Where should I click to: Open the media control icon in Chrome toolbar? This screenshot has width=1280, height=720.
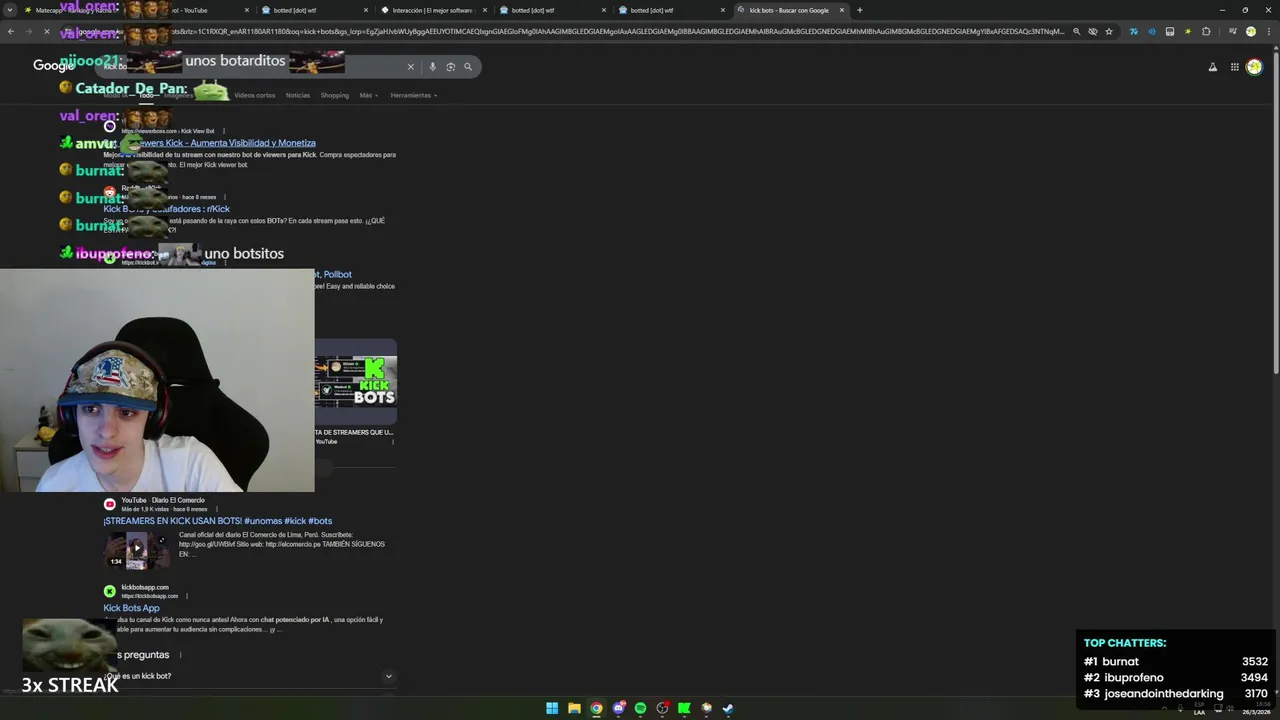[1231, 31]
